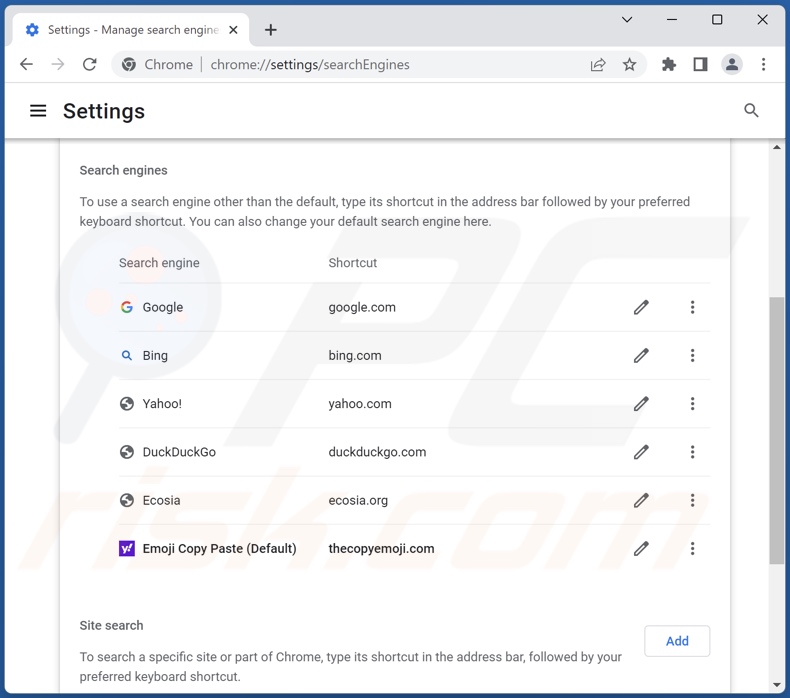
Task: Open the Extensions puzzle icon
Action: pos(669,65)
